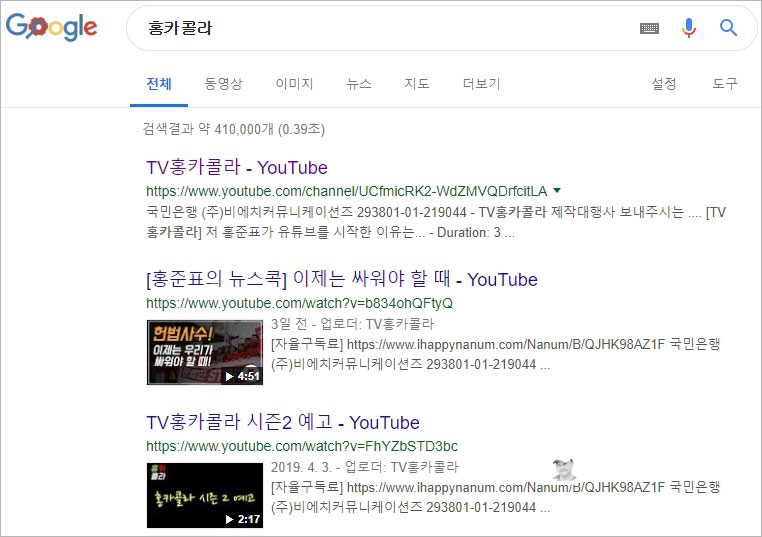Viewport: 762px width, 537px height.
Task: Open the 지도 tab
Action: point(417,84)
